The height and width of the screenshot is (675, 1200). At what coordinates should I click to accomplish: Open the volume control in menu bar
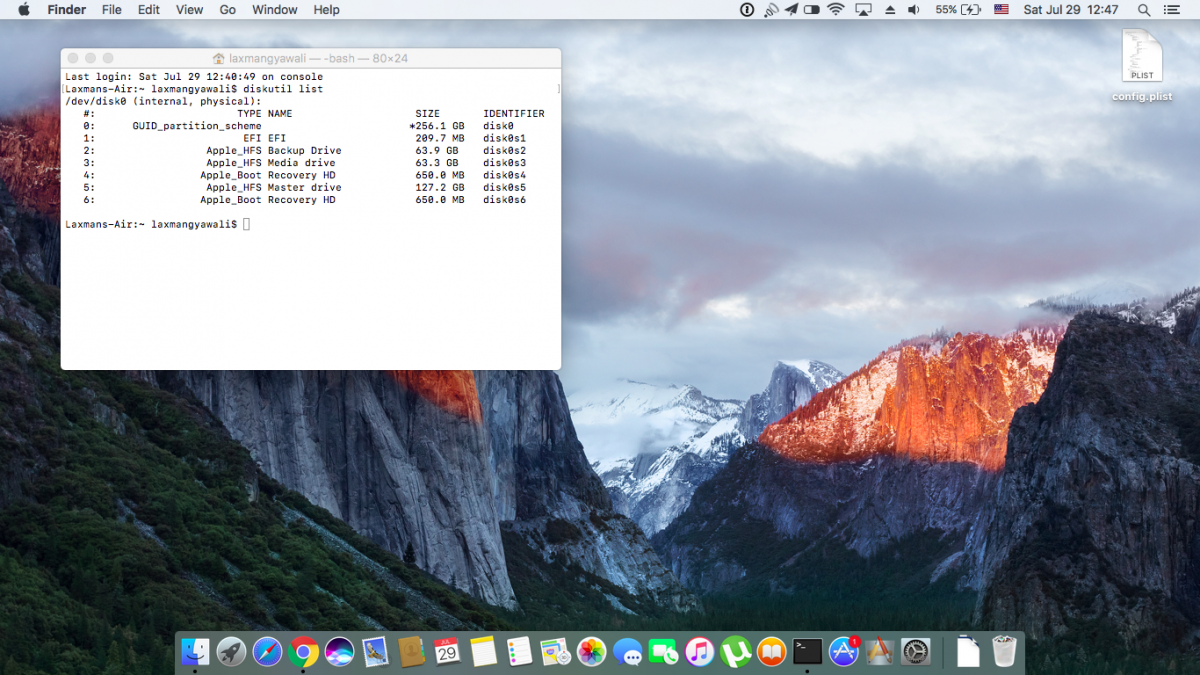[x=913, y=10]
